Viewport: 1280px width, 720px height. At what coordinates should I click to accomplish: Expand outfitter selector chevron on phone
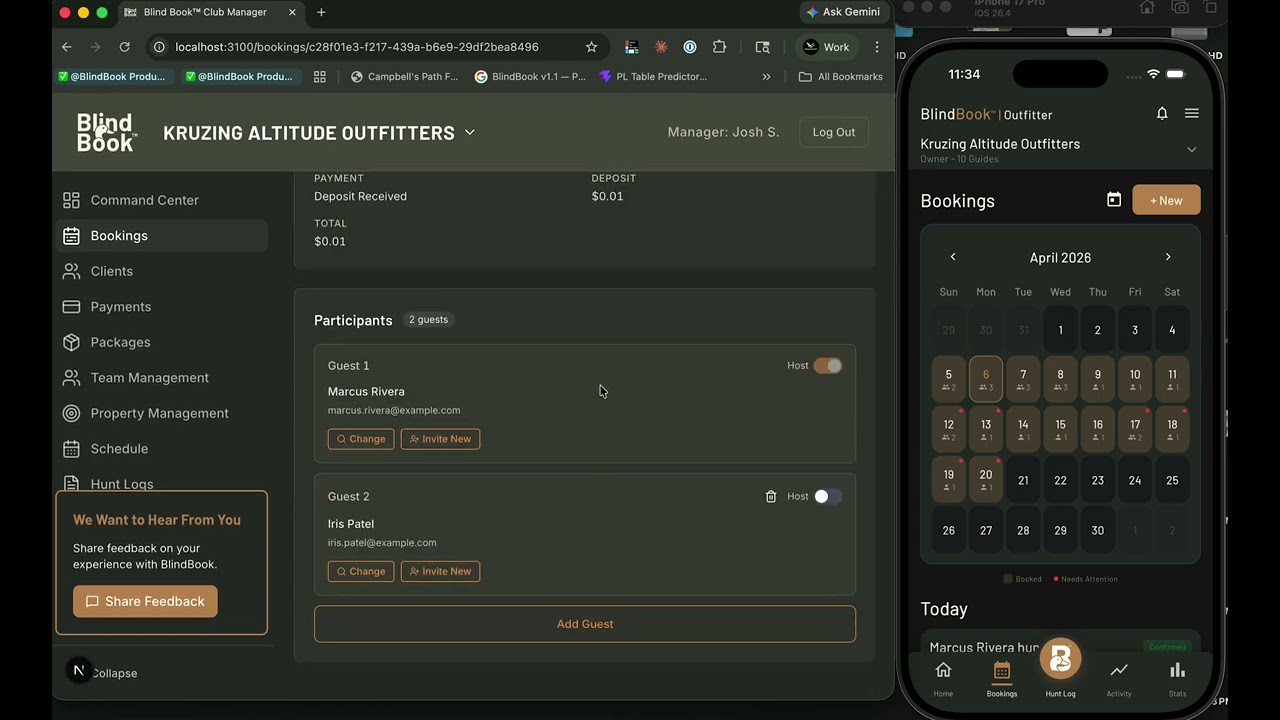pyautogui.click(x=1191, y=149)
